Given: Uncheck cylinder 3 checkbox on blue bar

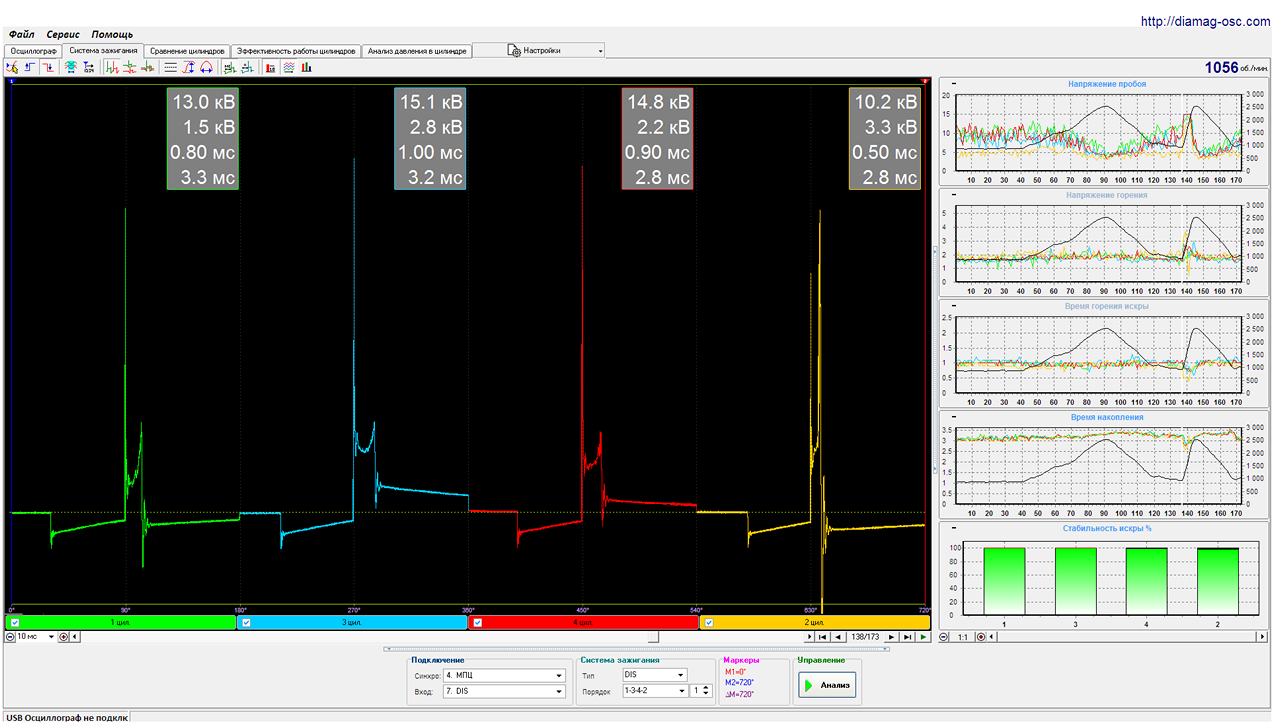Looking at the screenshot, I should (247, 622).
